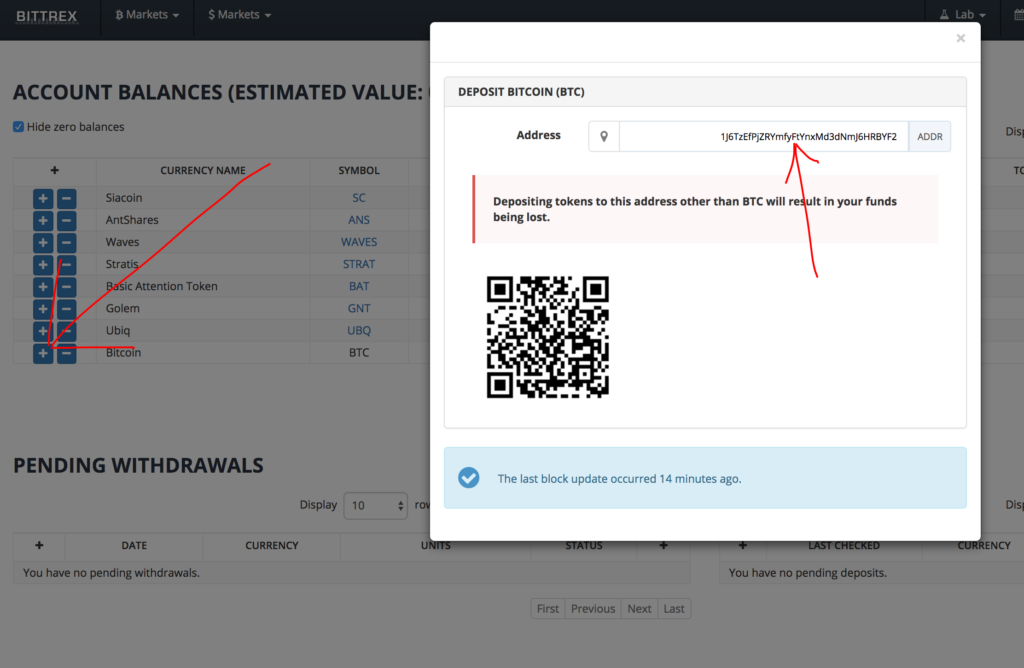Click the Previous pagination button
The width and height of the screenshot is (1024, 668).
click(593, 609)
